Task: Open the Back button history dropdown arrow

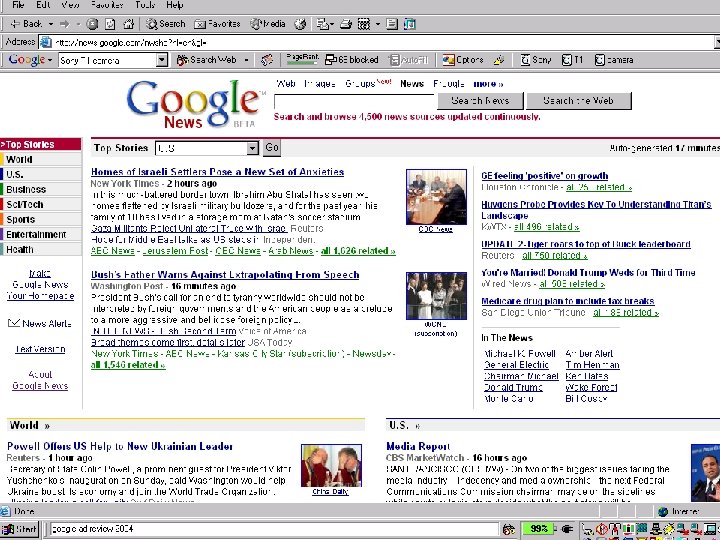Action: tap(51, 24)
